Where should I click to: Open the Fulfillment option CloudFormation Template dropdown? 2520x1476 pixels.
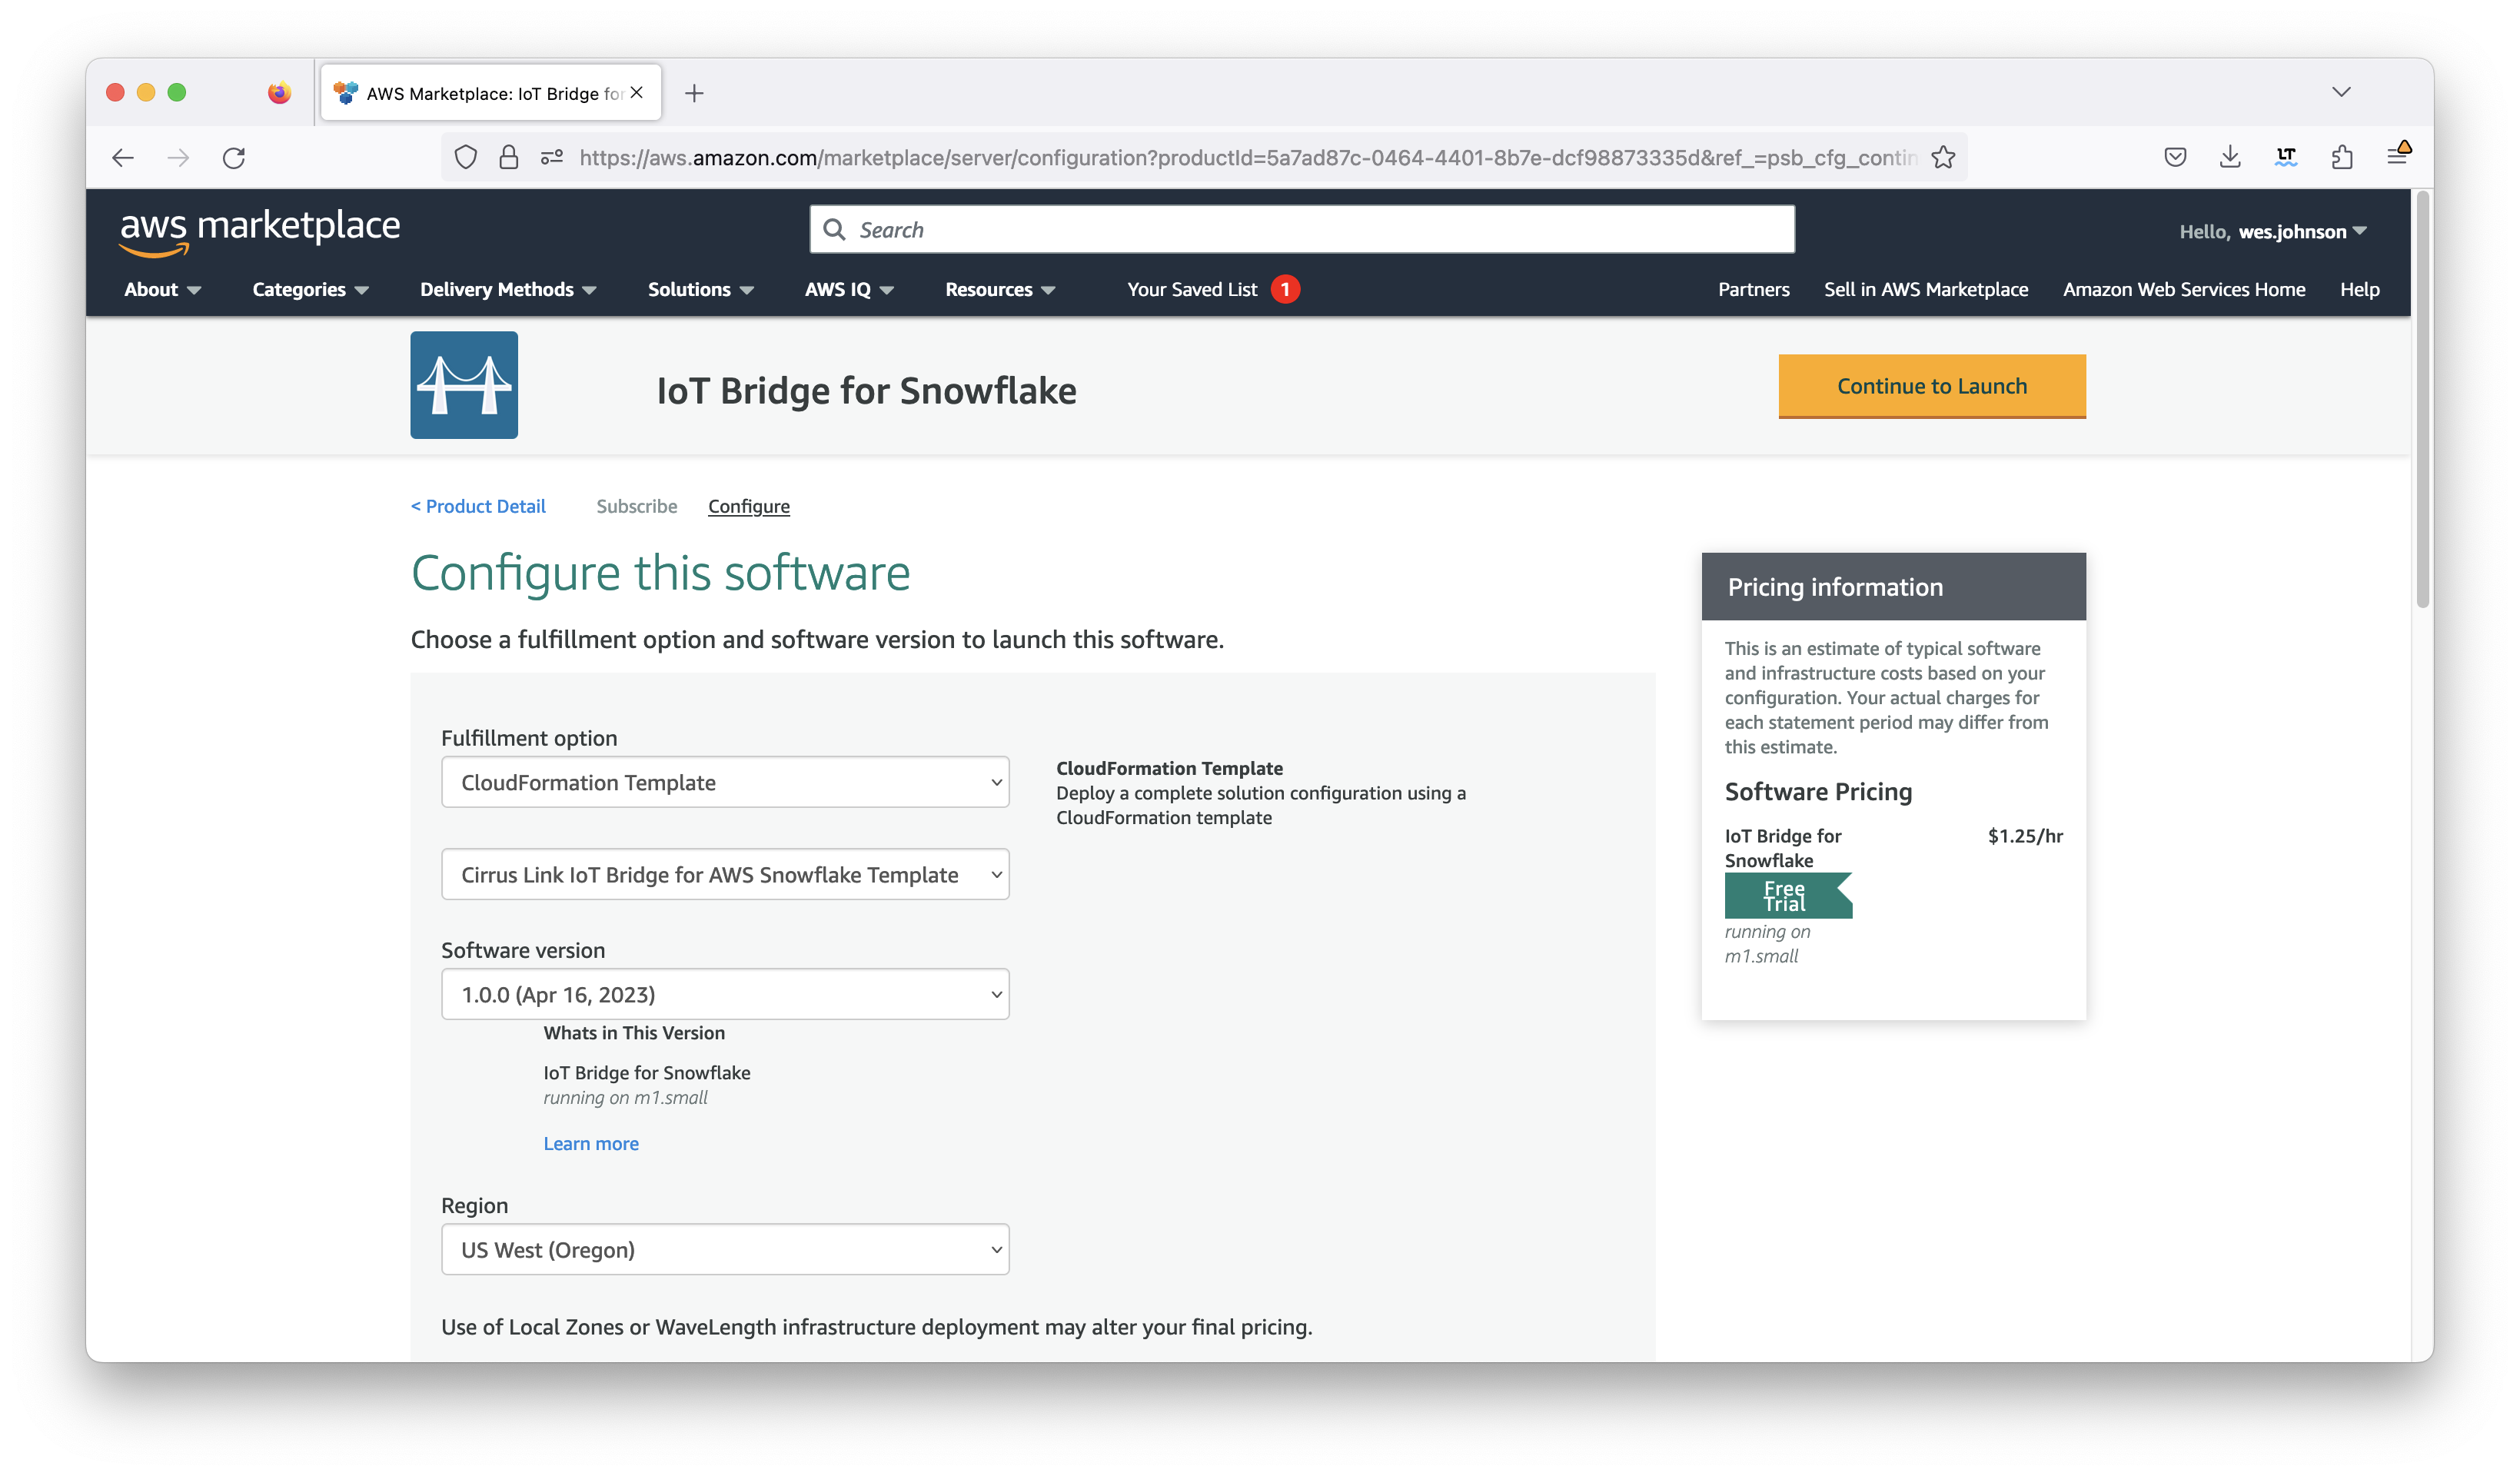click(725, 782)
